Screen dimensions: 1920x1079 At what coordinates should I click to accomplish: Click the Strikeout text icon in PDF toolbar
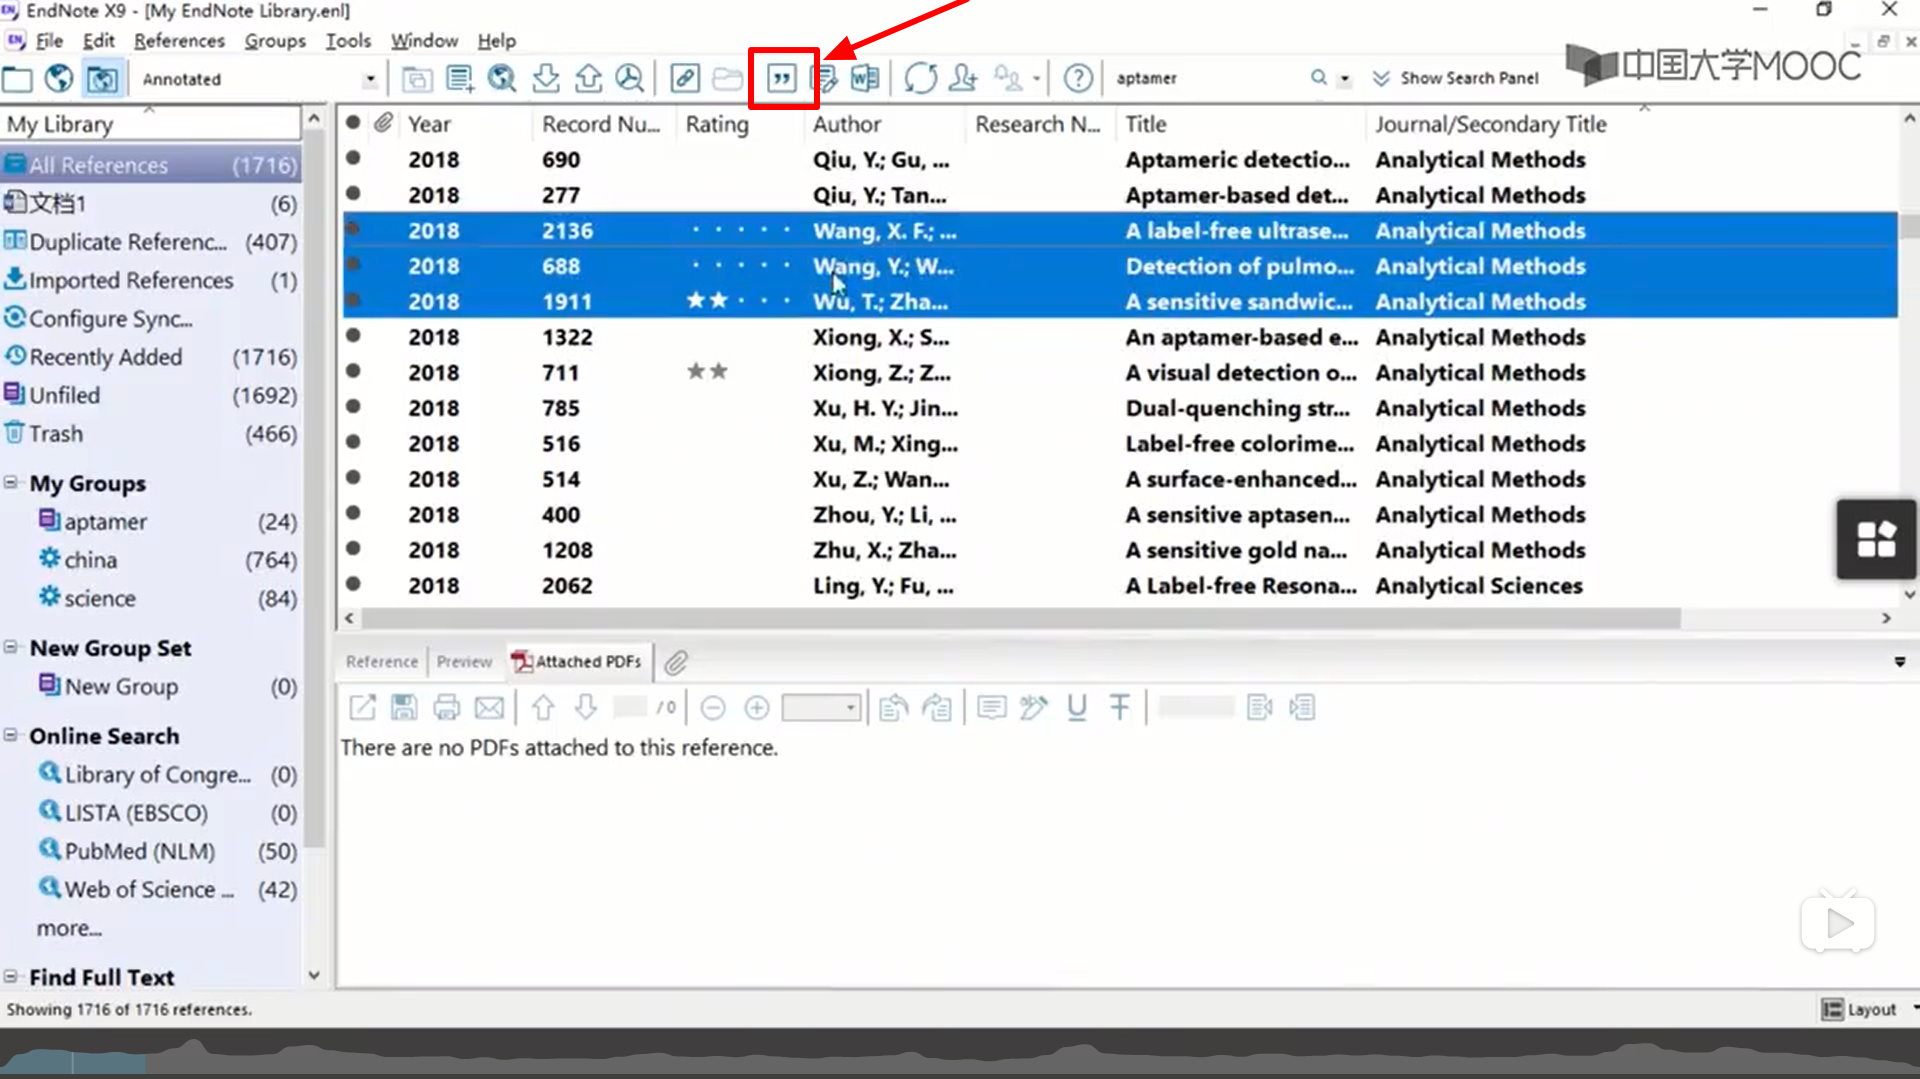click(x=1120, y=708)
